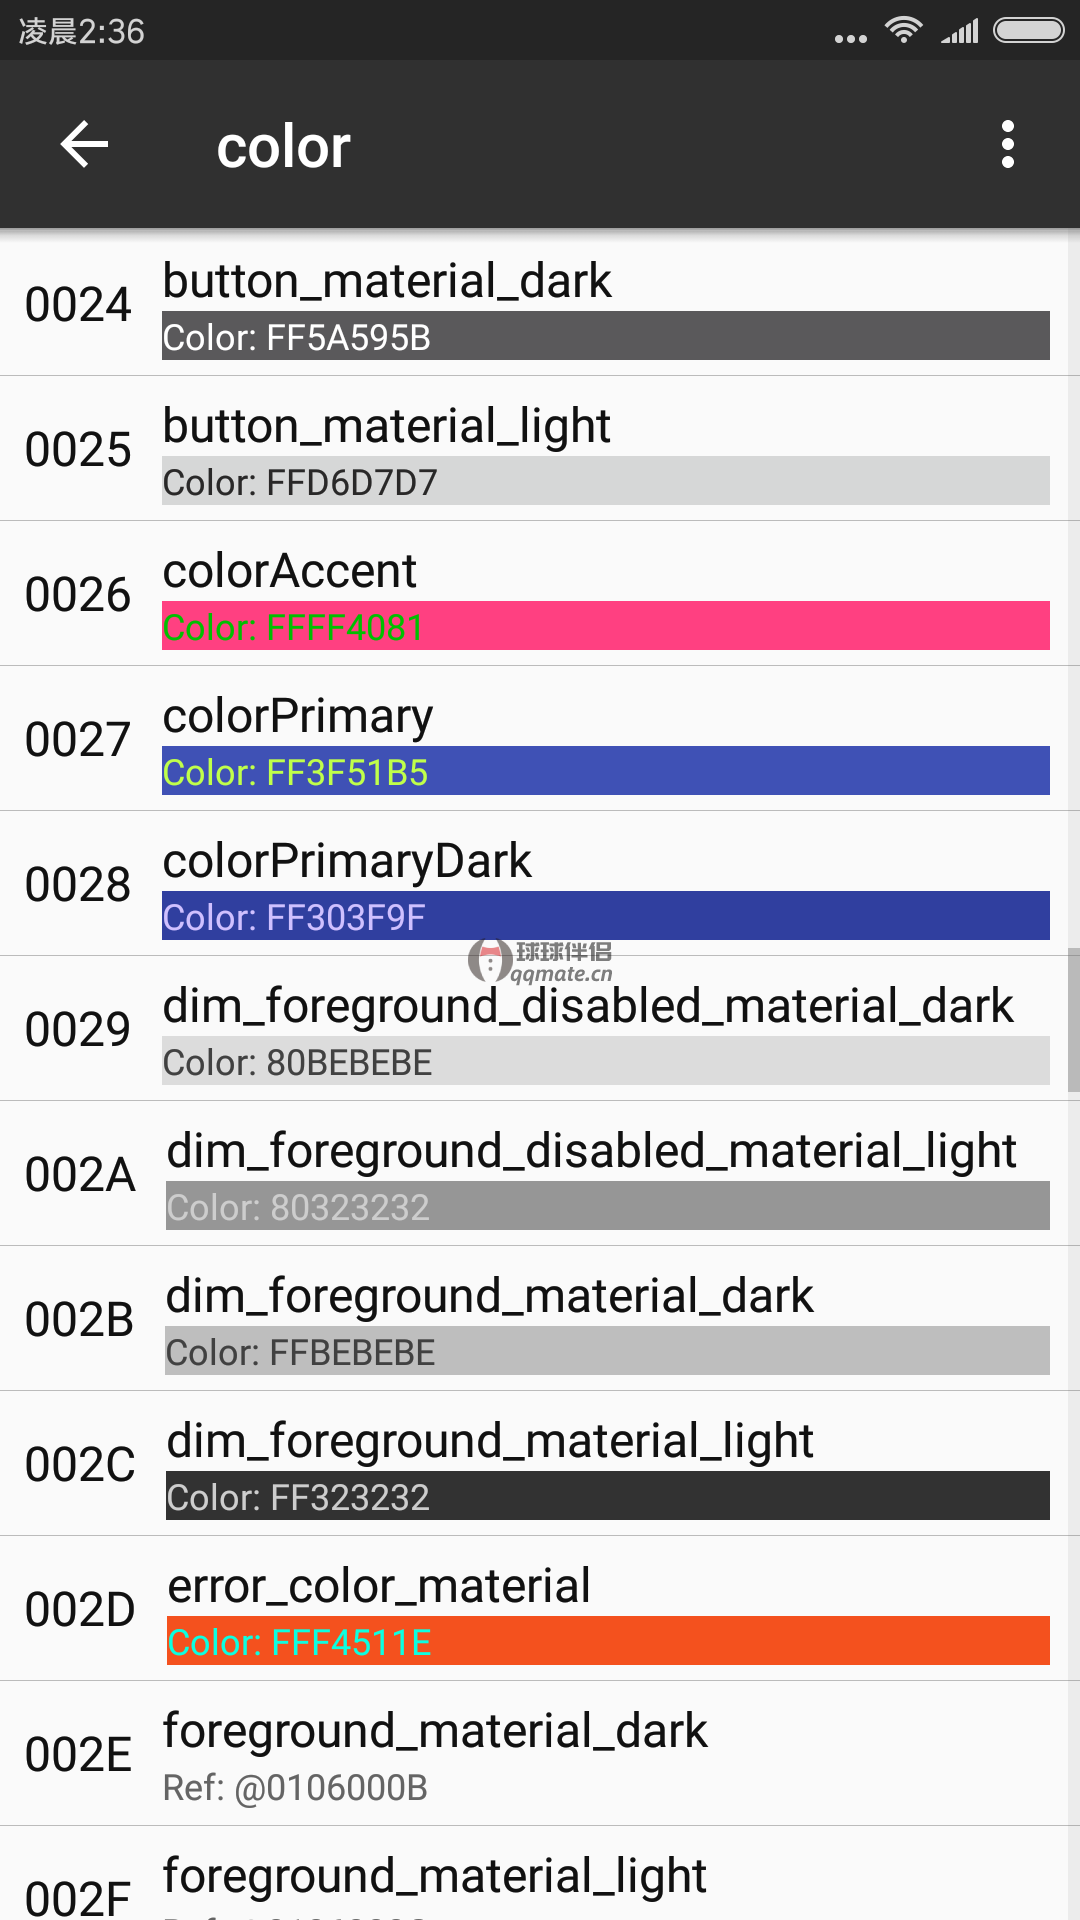Image resolution: width=1080 pixels, height=1920 pixels.
Task: Select the dim_foreground_material_dark entry
Action: (540, 1319)
